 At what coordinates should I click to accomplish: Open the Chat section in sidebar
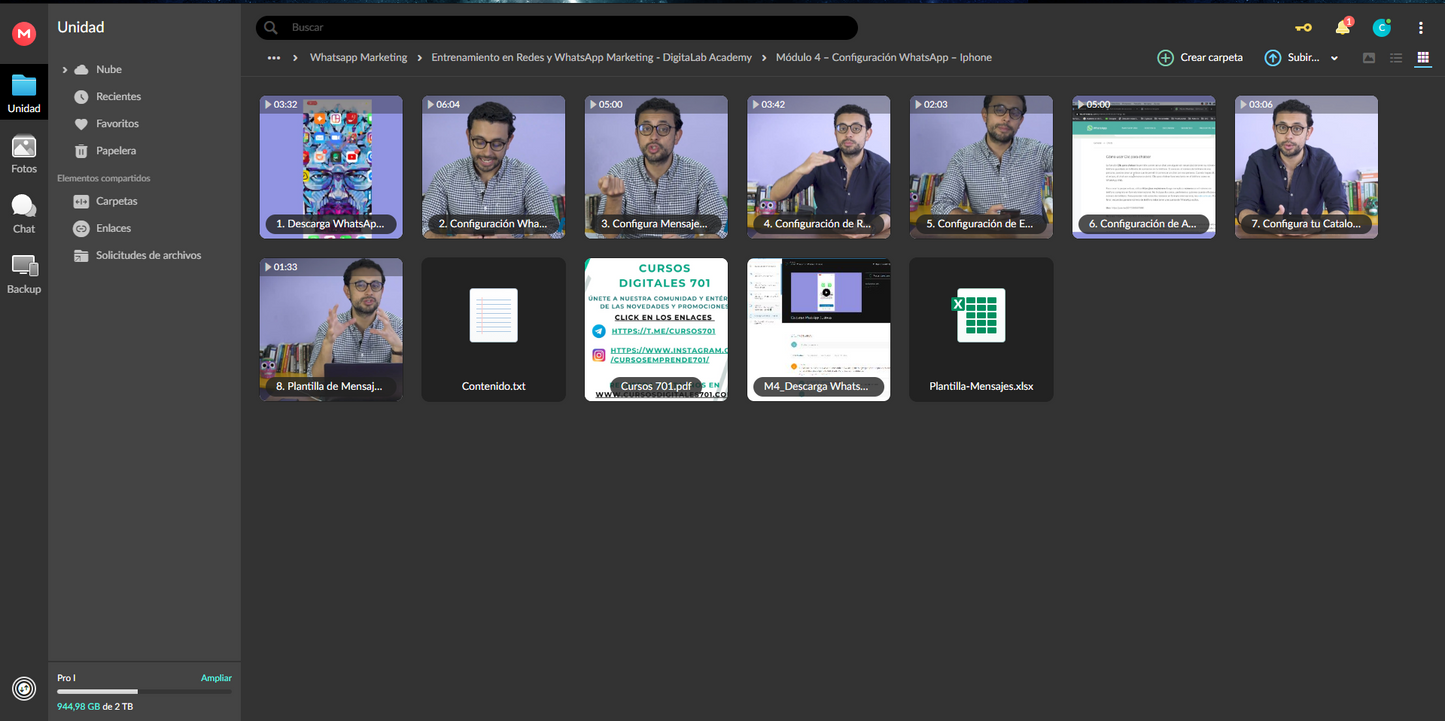[x=24, y=214]
